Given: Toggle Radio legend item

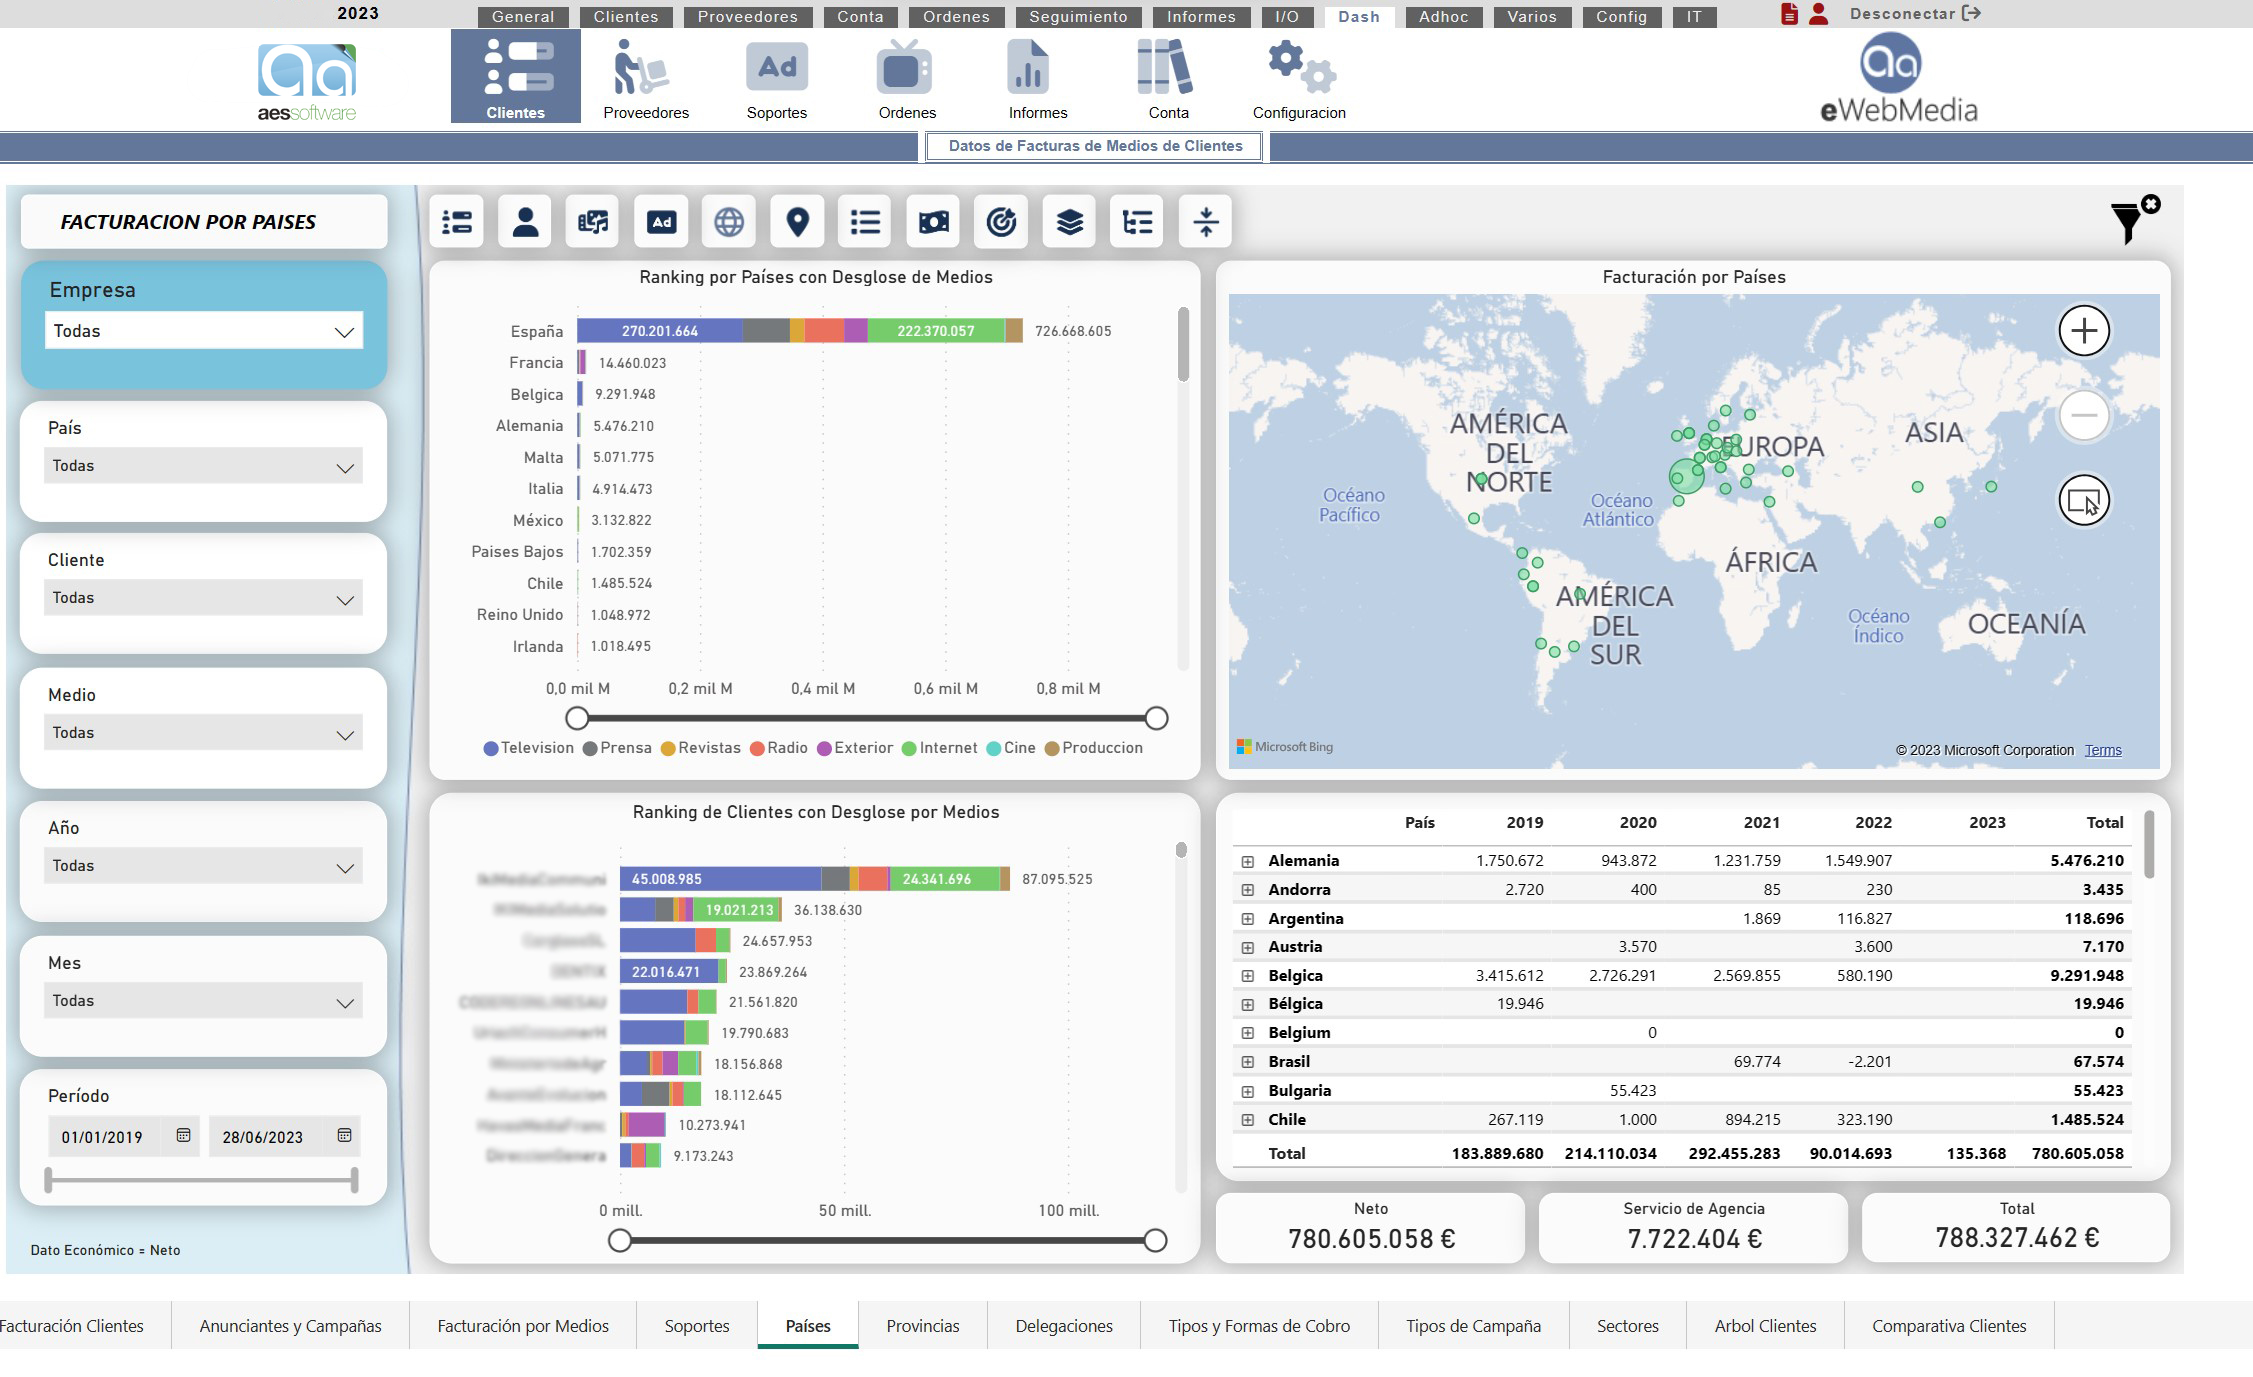Looking at the screenshot, I should [x=778, y=748].
